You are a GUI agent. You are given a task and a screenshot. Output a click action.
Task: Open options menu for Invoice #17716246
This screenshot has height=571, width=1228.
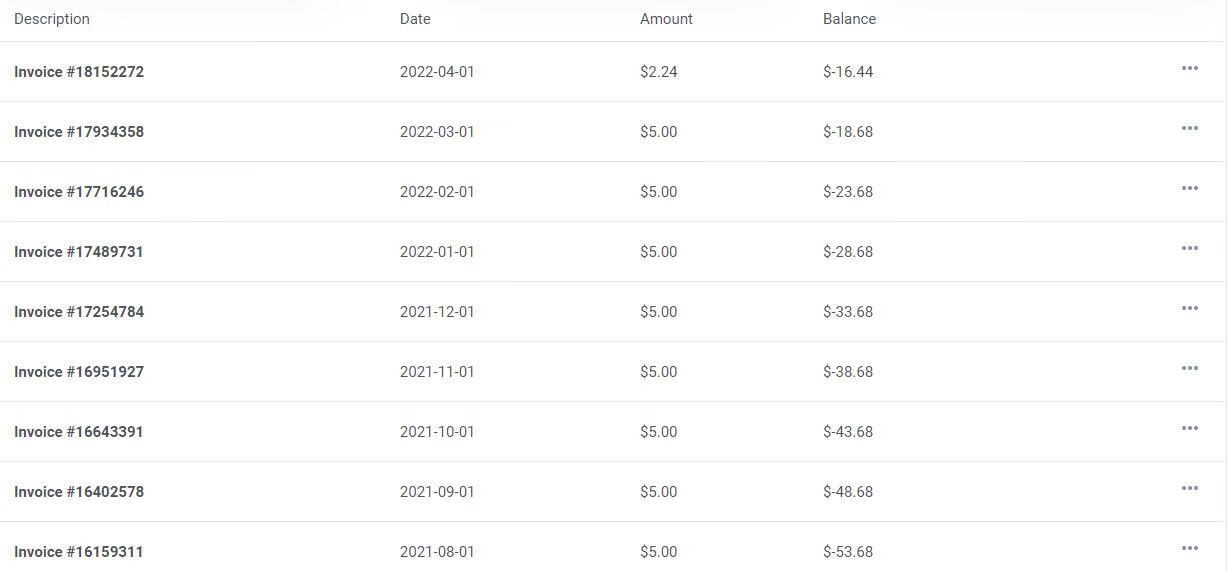[x=1189, y=189]
